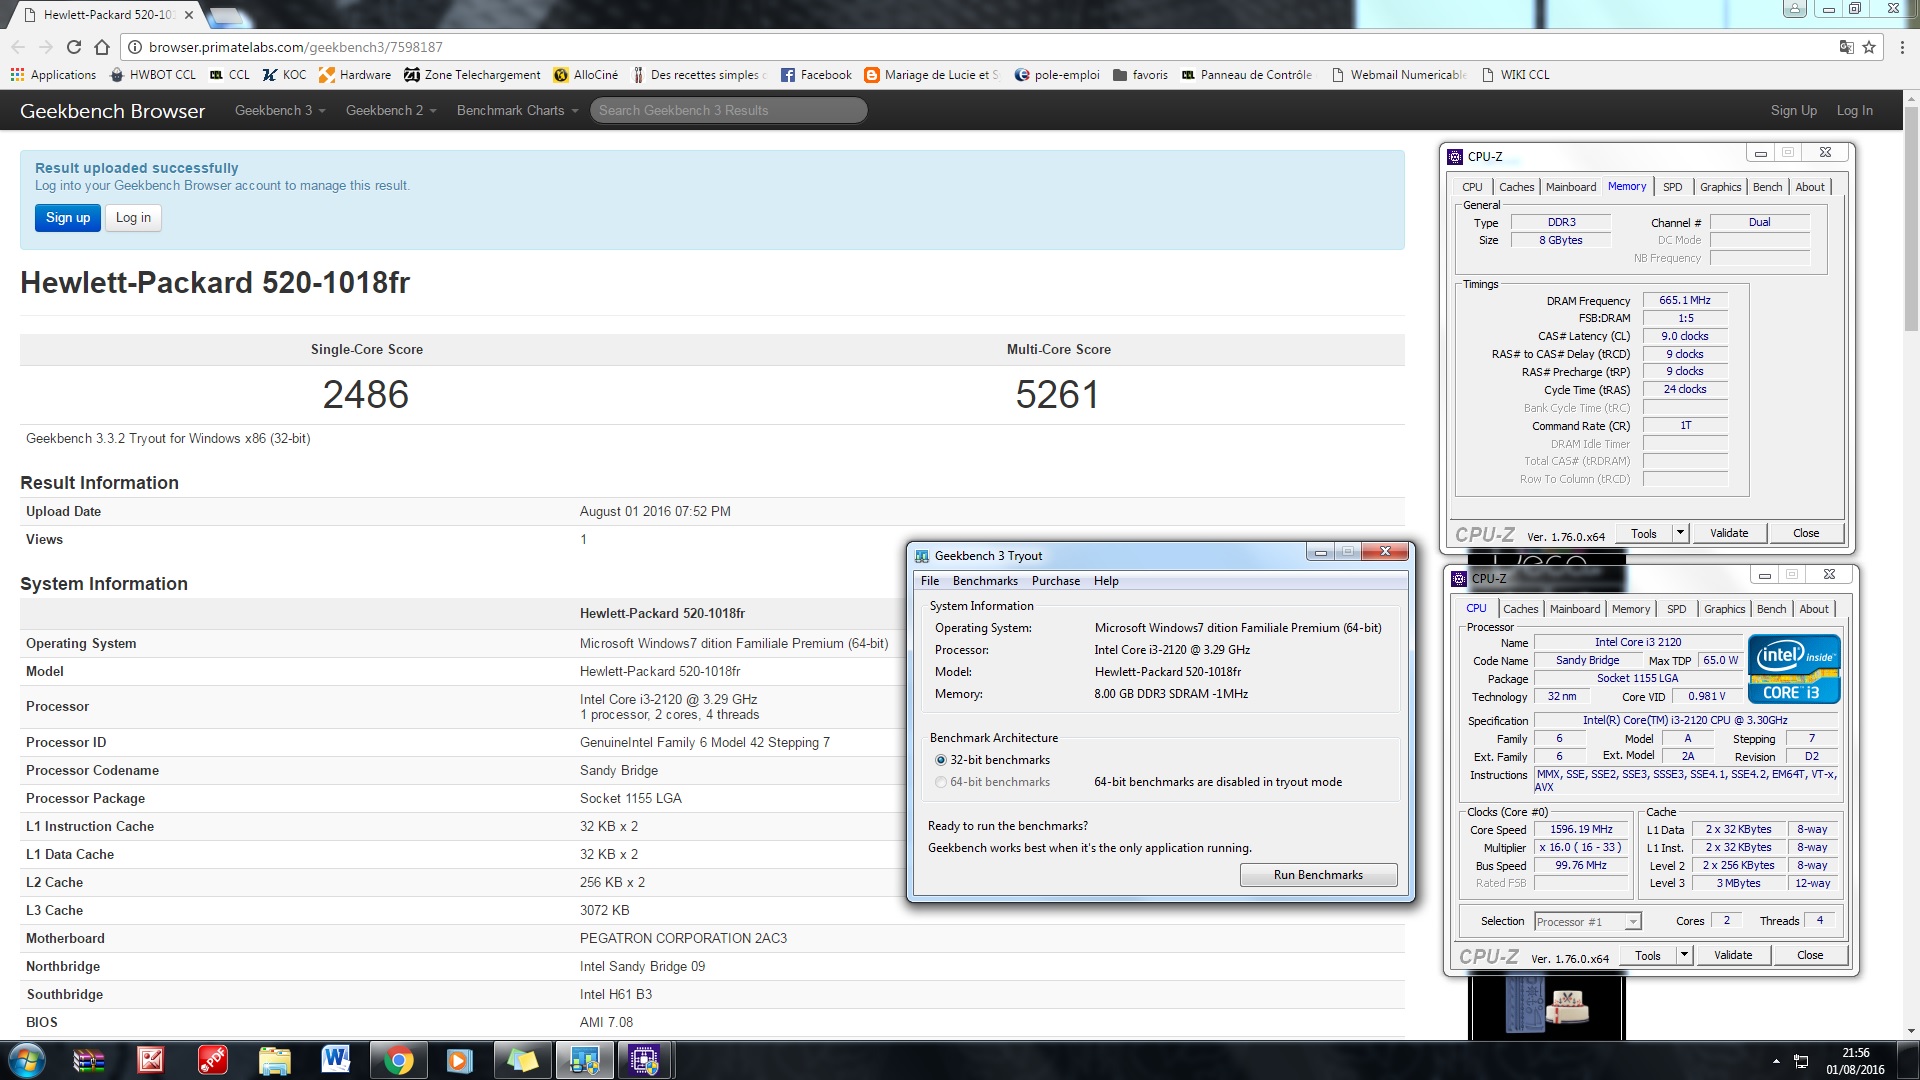The image size is (1920, 1080).
Task: Click Validate in lower CPU-Z window
Action: 1733,955
